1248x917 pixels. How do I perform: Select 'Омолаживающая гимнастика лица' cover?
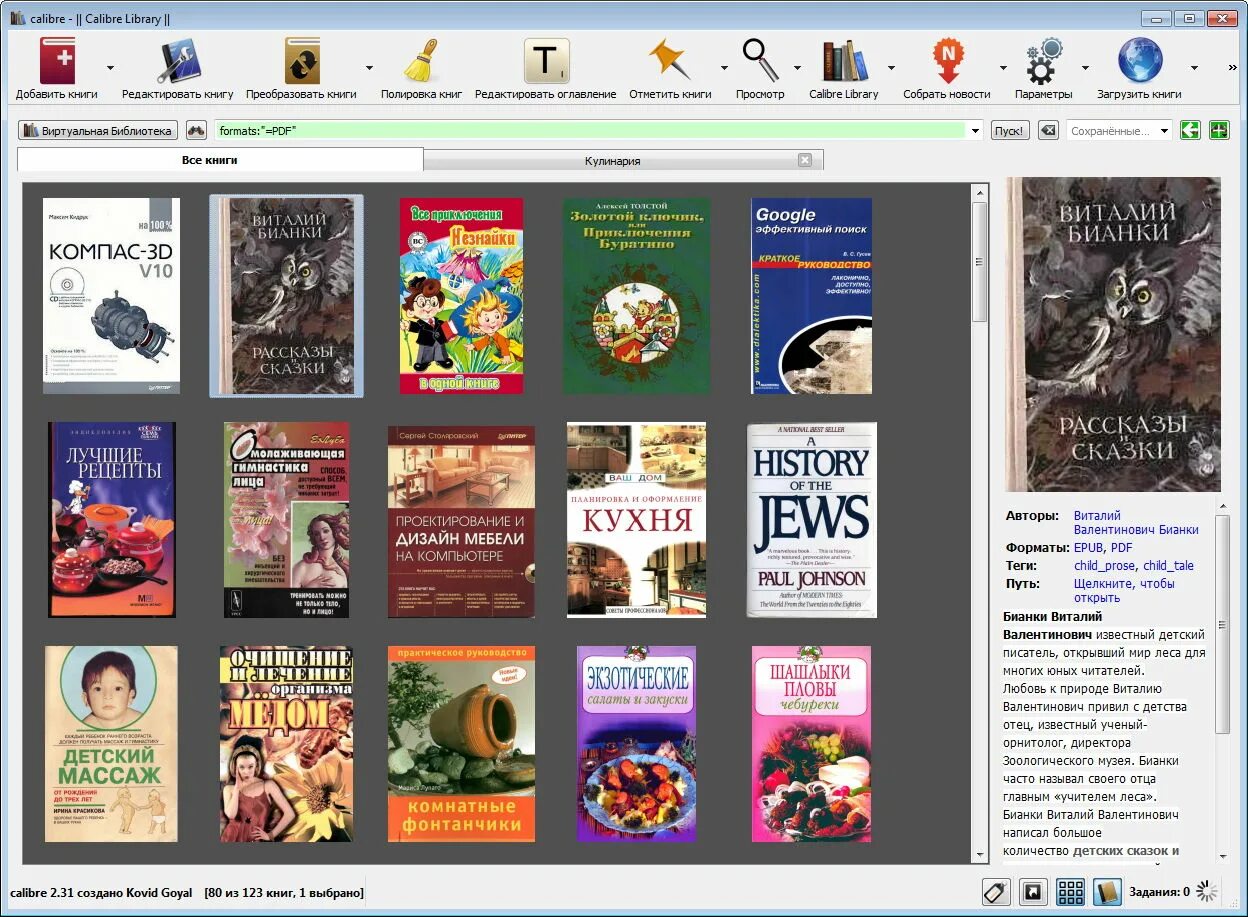pyautogui.click(x=286, y=520)
